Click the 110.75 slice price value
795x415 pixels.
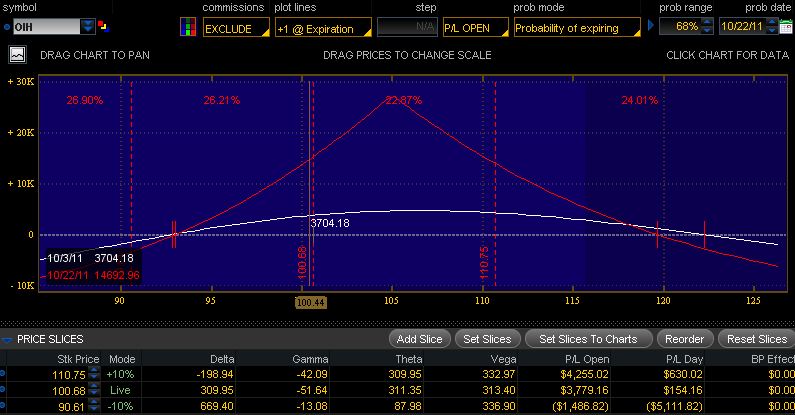pos(69,375)
